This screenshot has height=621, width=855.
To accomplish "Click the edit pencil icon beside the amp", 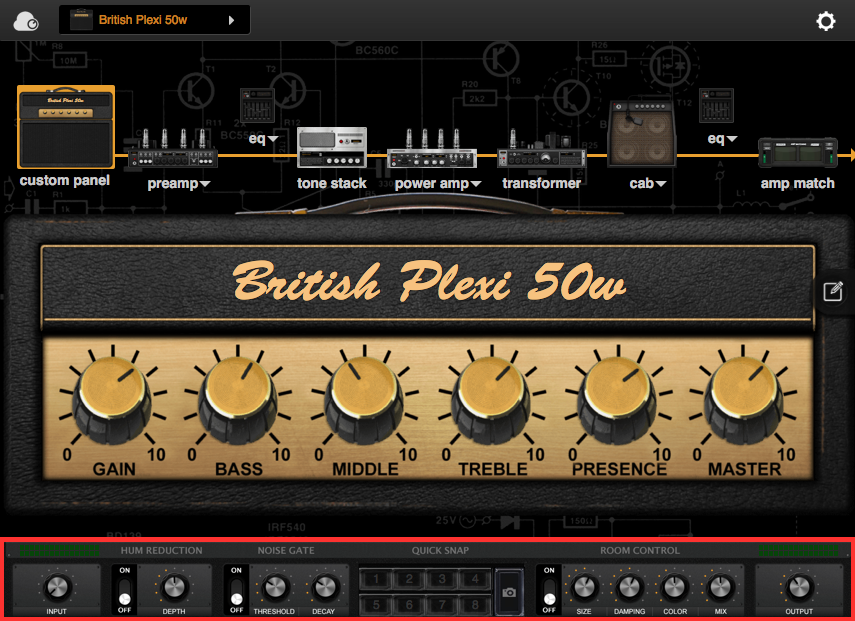I will pos(833,291).
